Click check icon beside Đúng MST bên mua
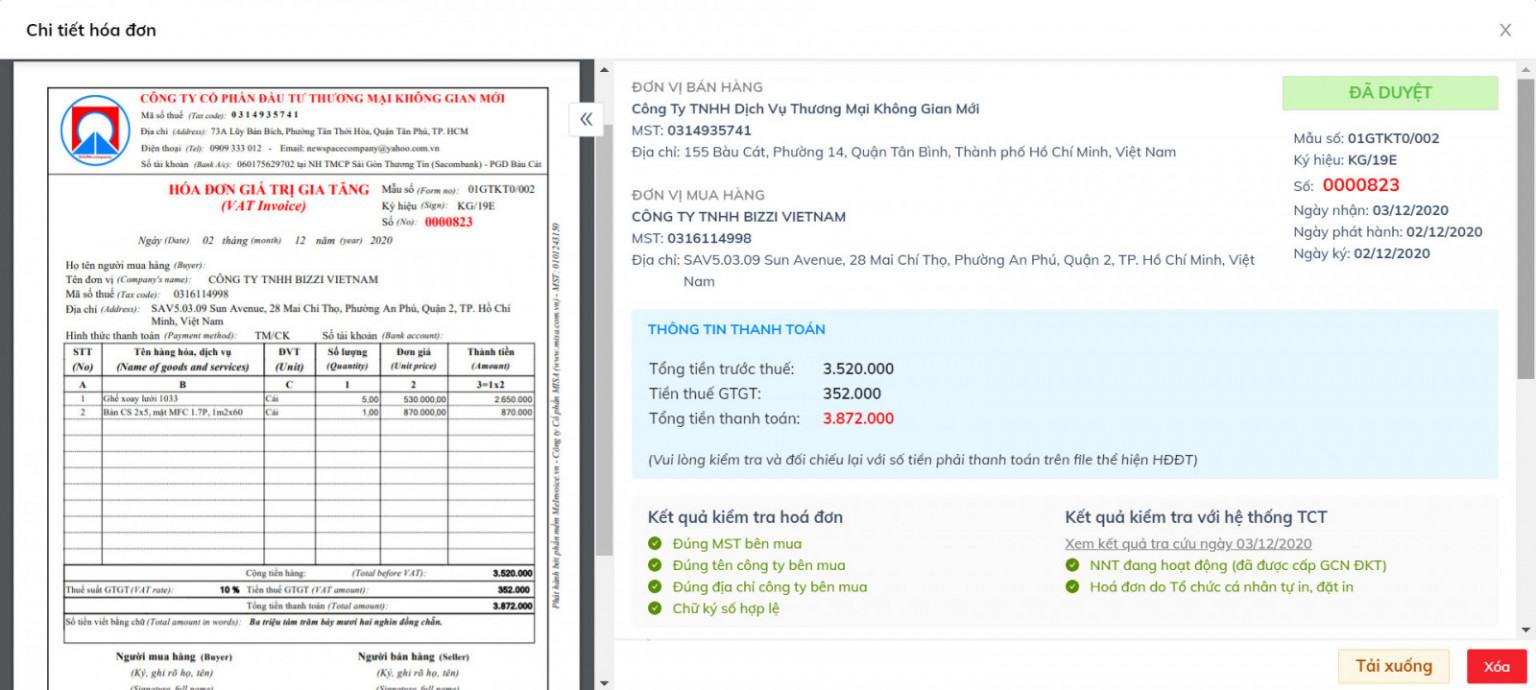The image size is (1536, 690). (655, 543)
